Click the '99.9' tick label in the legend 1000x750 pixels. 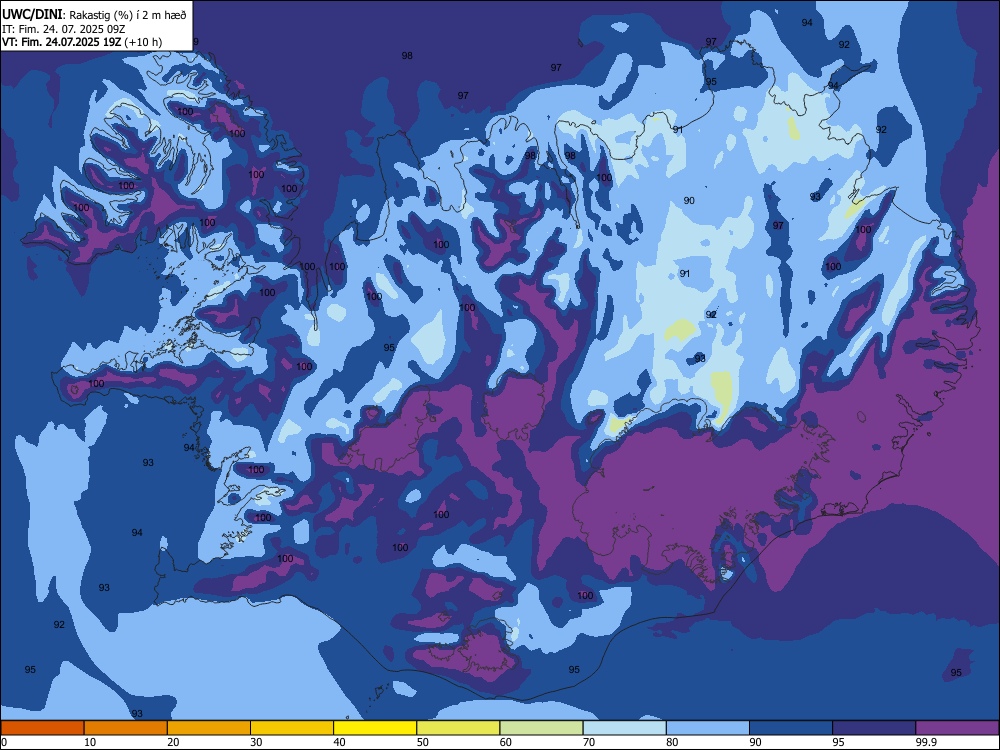(x=926, y=742)
